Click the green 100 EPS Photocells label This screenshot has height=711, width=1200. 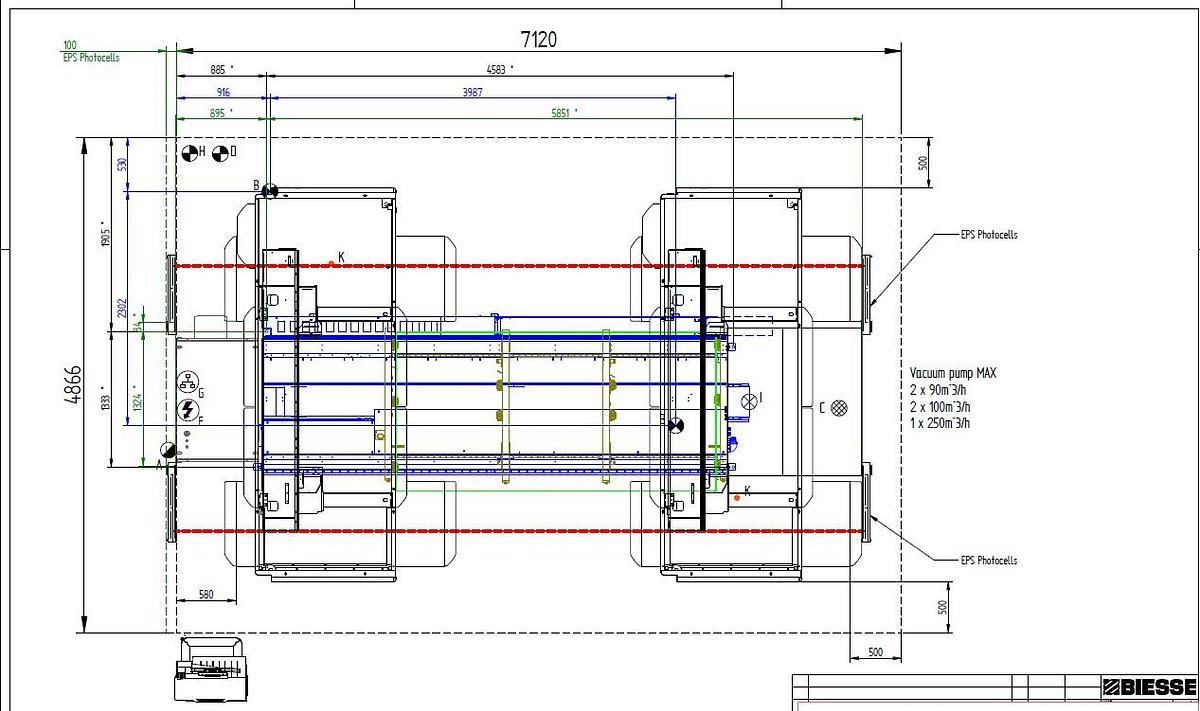coord(90,51)
